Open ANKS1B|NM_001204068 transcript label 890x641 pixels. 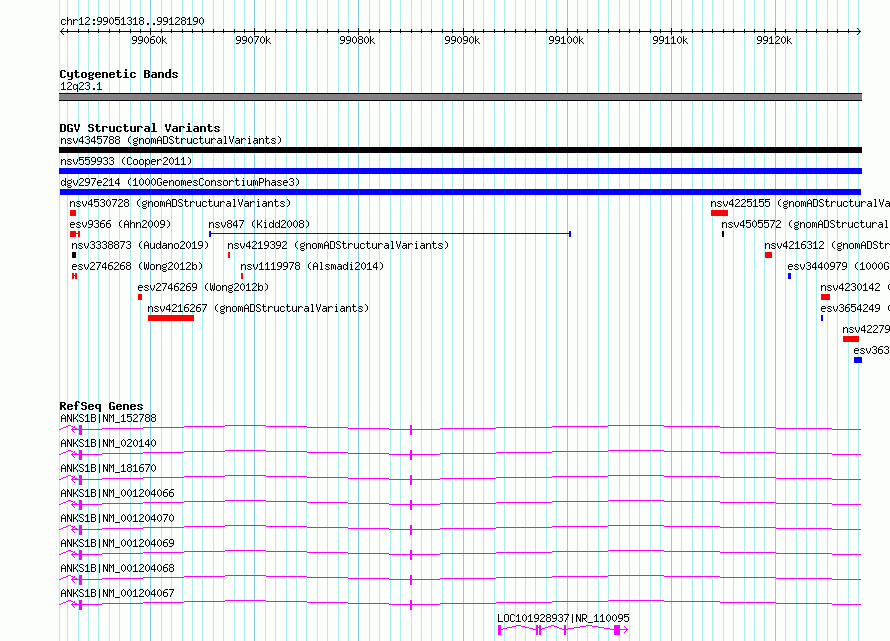coord(117,568)
